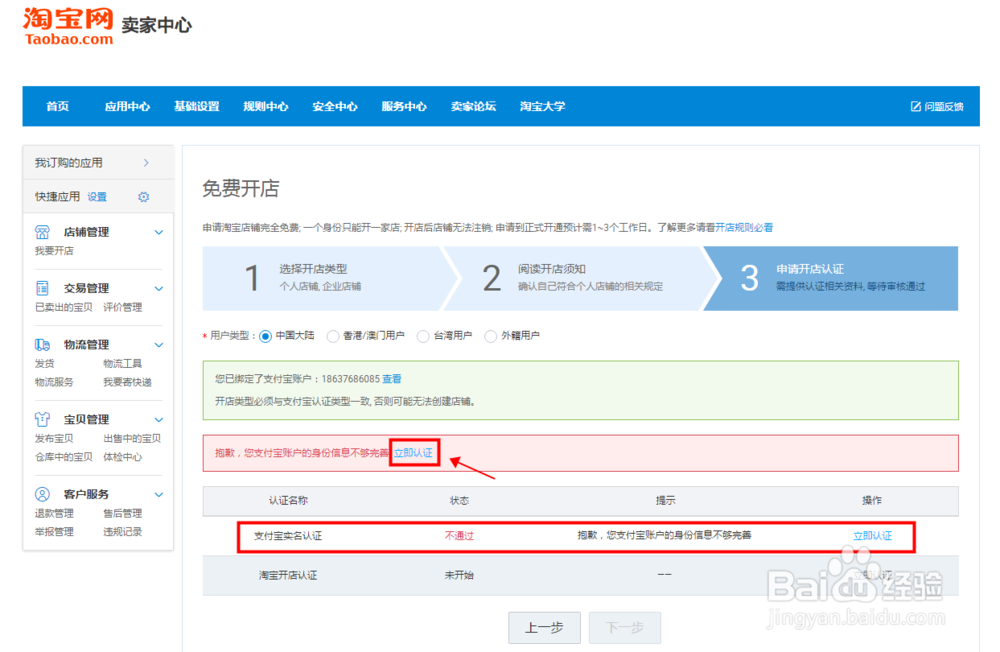Viewport: 1000px width, 652px height.
Task: Collapse the 客户服务 section chevron
Action: pyautogui.click(x=159, y=494)
